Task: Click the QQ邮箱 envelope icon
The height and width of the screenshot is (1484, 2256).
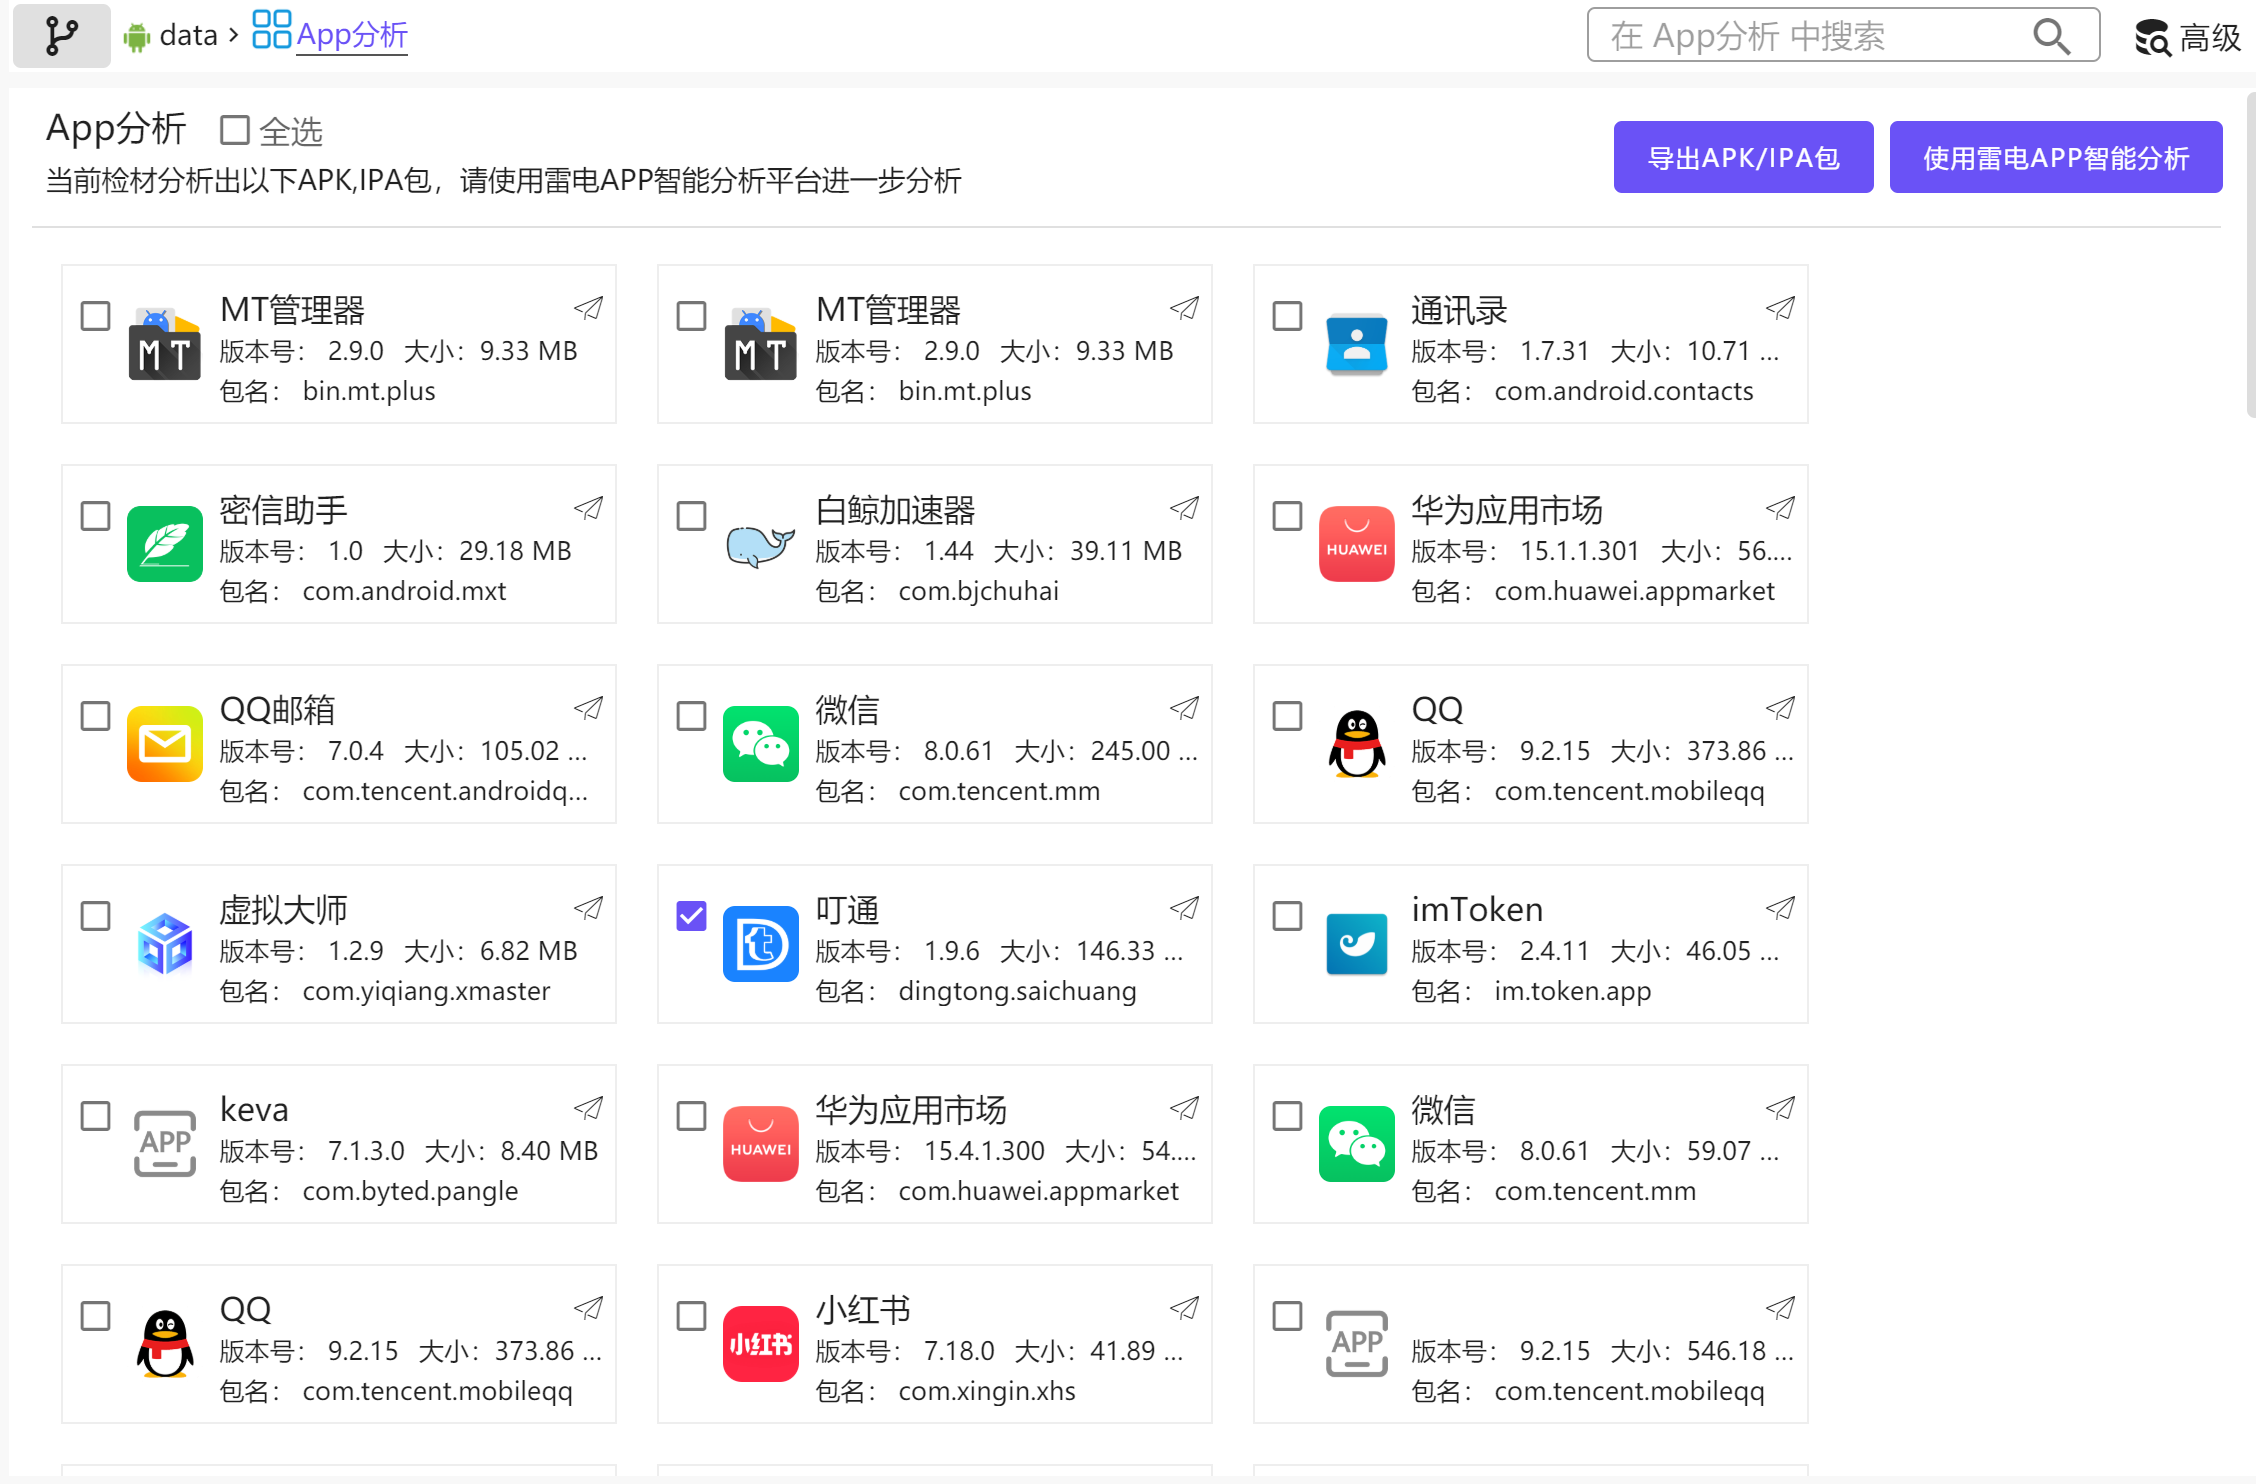Action: tap(164, 744)
